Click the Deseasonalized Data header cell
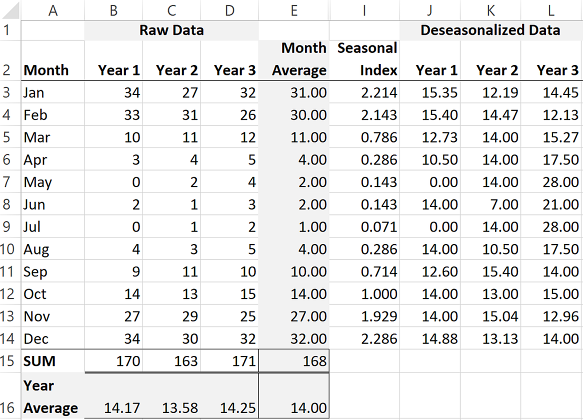Image resolution: width=583 pixels, height=420 pixels. pos(491,30)
